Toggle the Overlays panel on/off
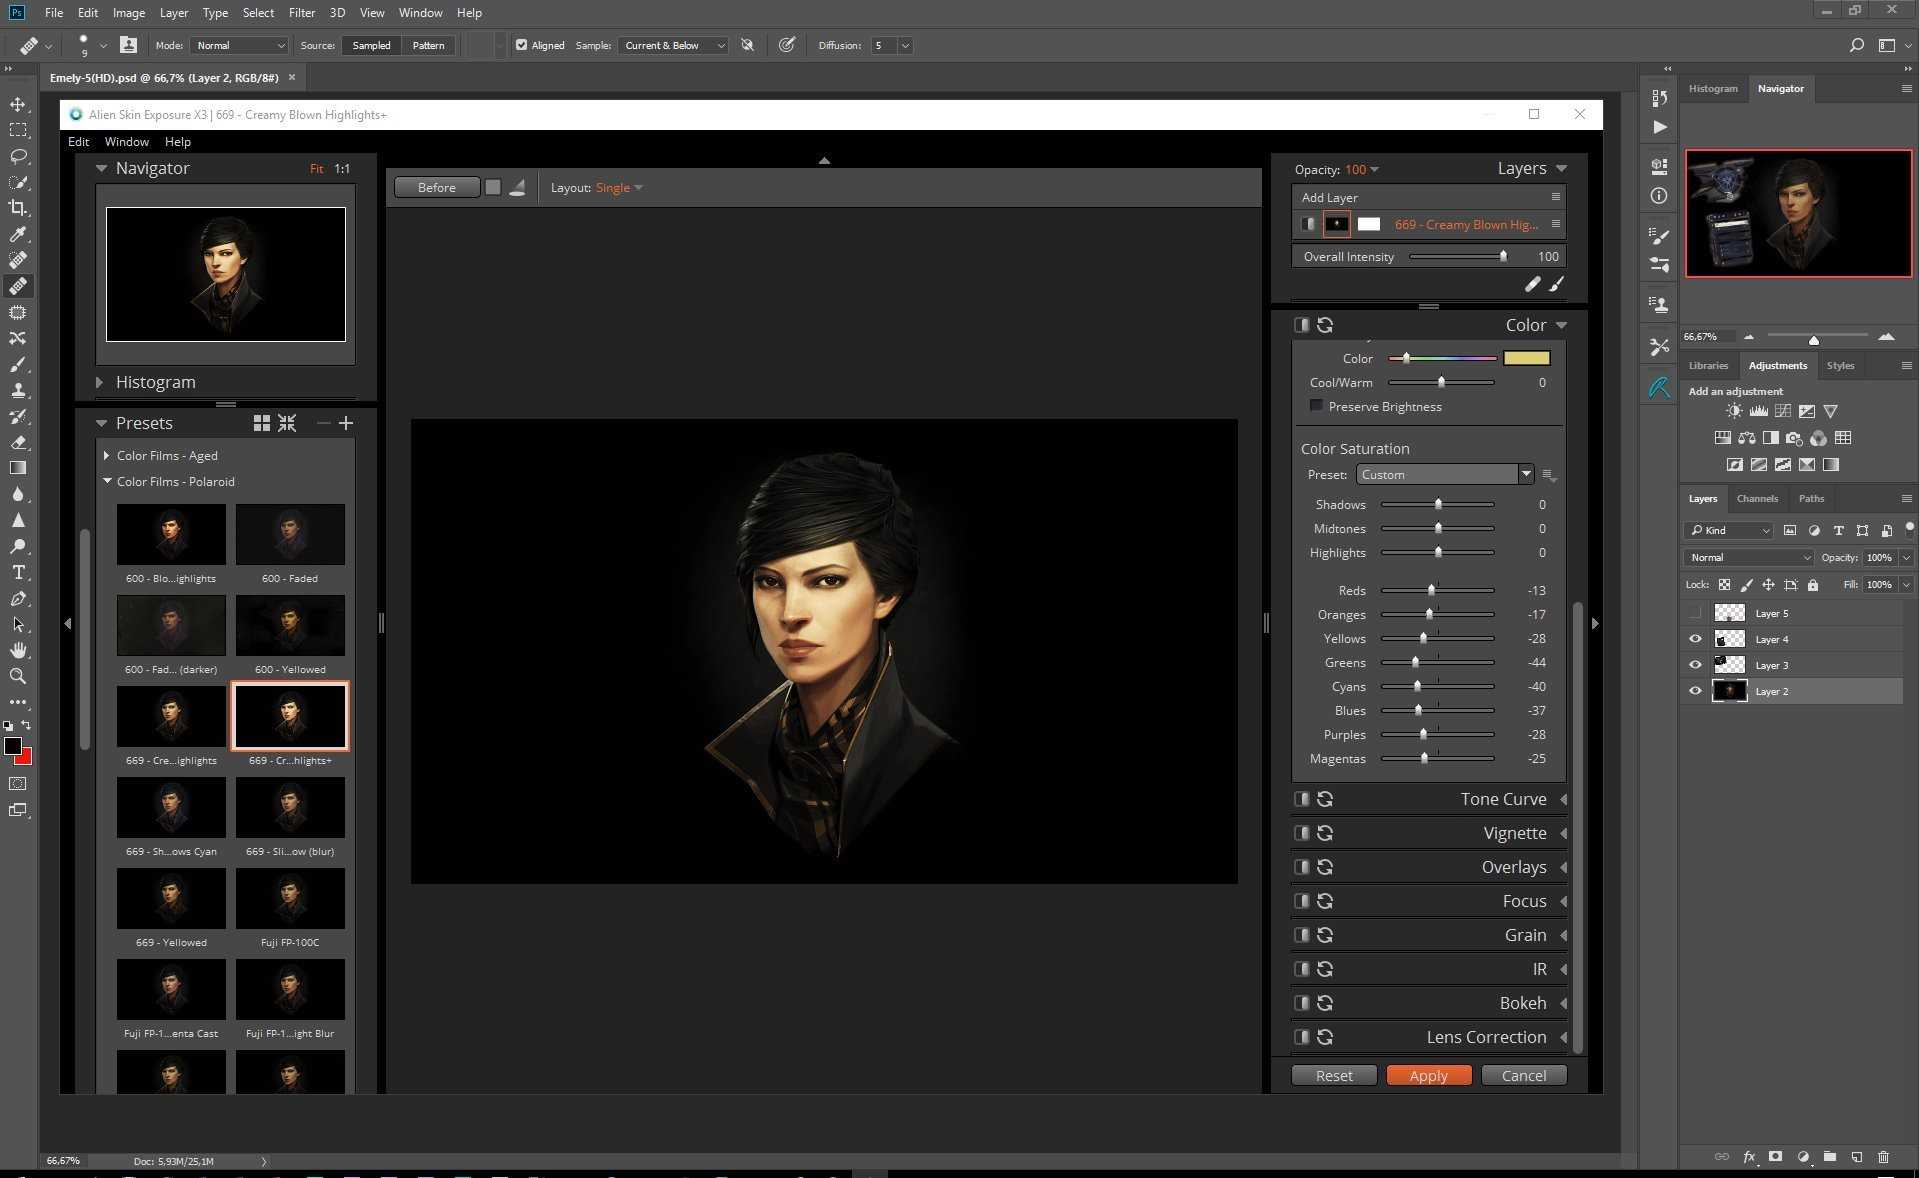Screen dimensions: 1919x1178 1301,867
